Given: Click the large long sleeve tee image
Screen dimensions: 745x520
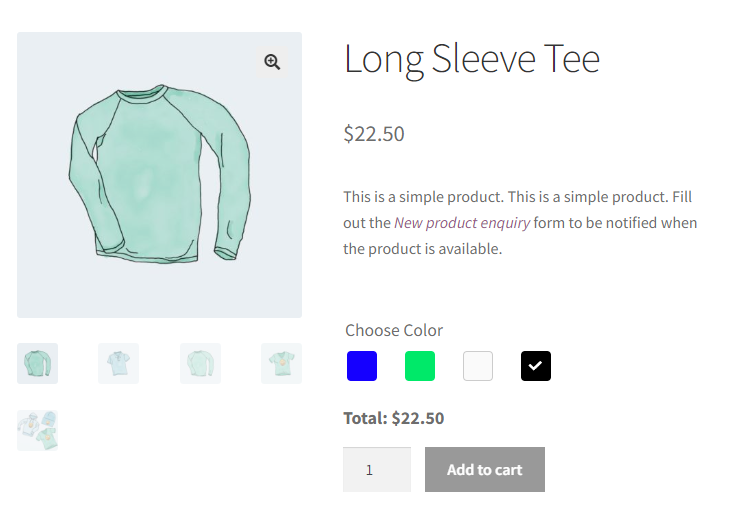Looking at the screenshot, I should pos(159,175).
